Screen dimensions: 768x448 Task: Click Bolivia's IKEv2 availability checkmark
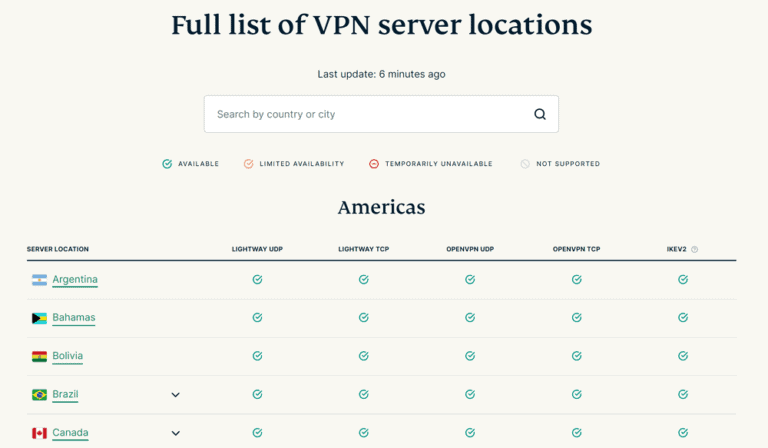pos(683,356)
